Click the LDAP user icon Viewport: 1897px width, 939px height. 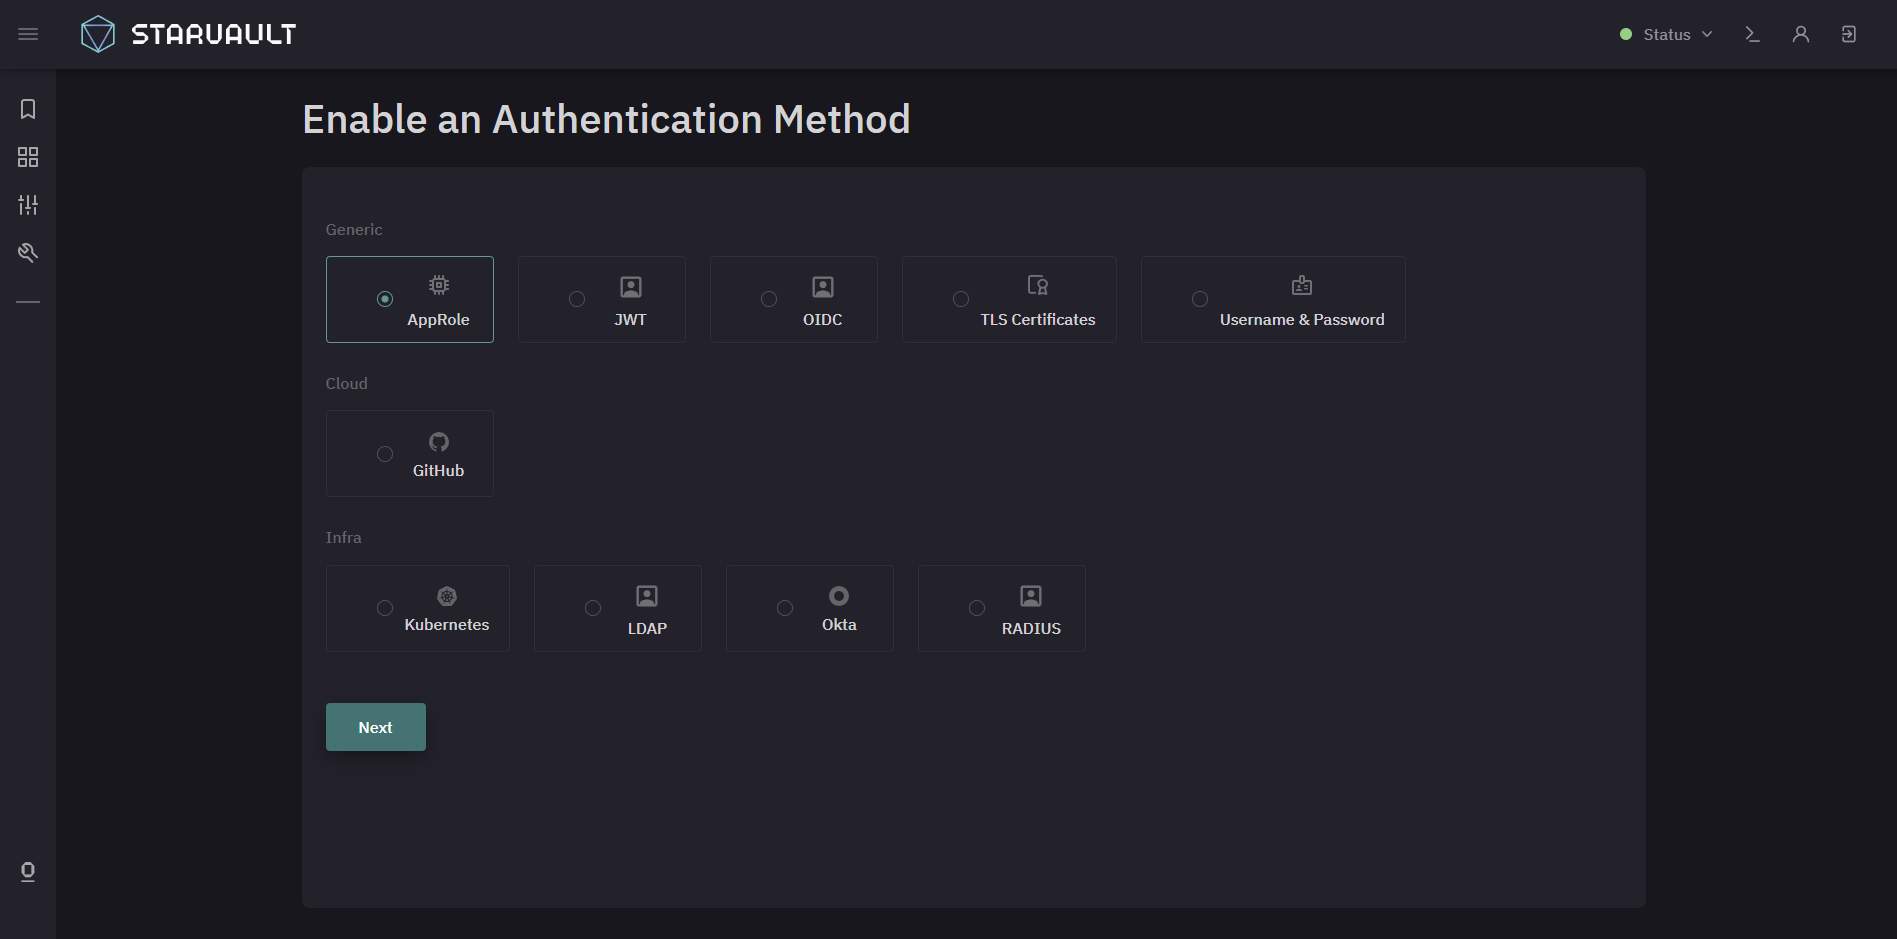[x=647, y=596]
